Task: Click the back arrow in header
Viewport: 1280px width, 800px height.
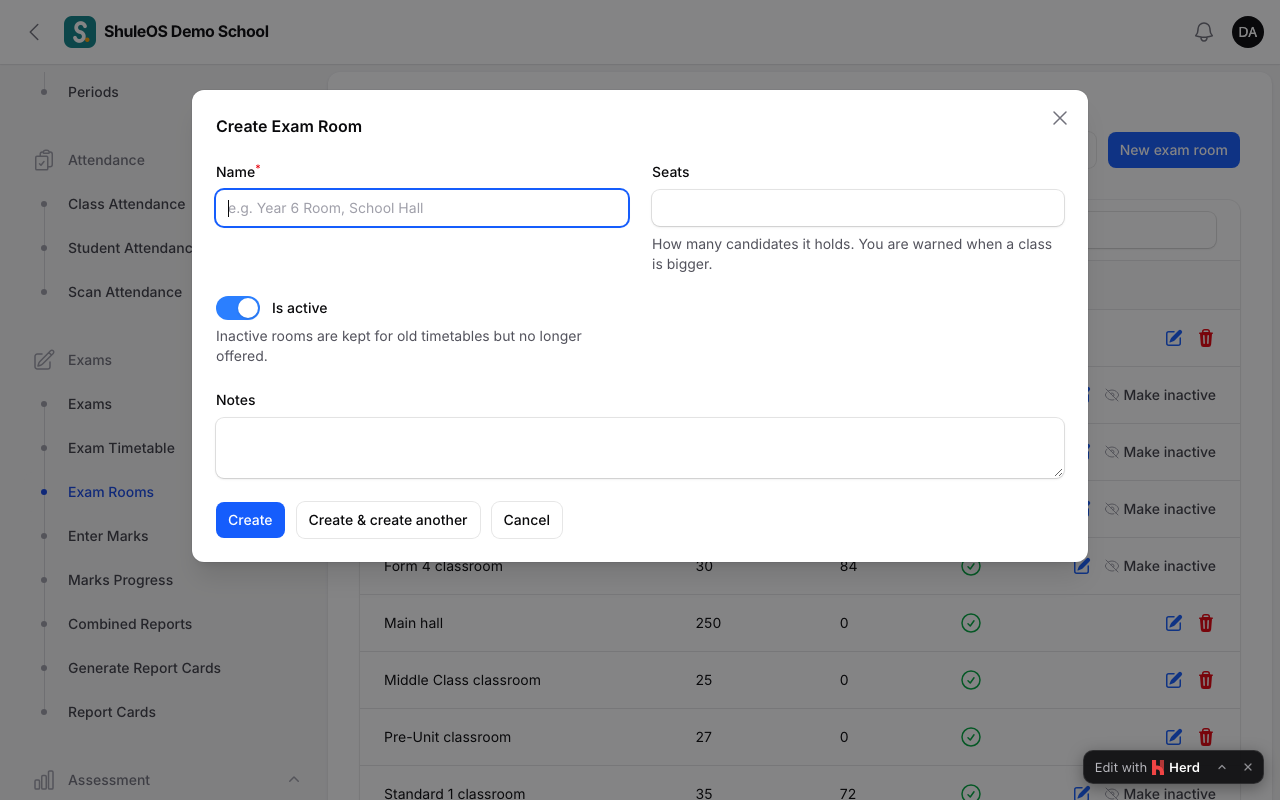Action: click(x=34, y=32)
